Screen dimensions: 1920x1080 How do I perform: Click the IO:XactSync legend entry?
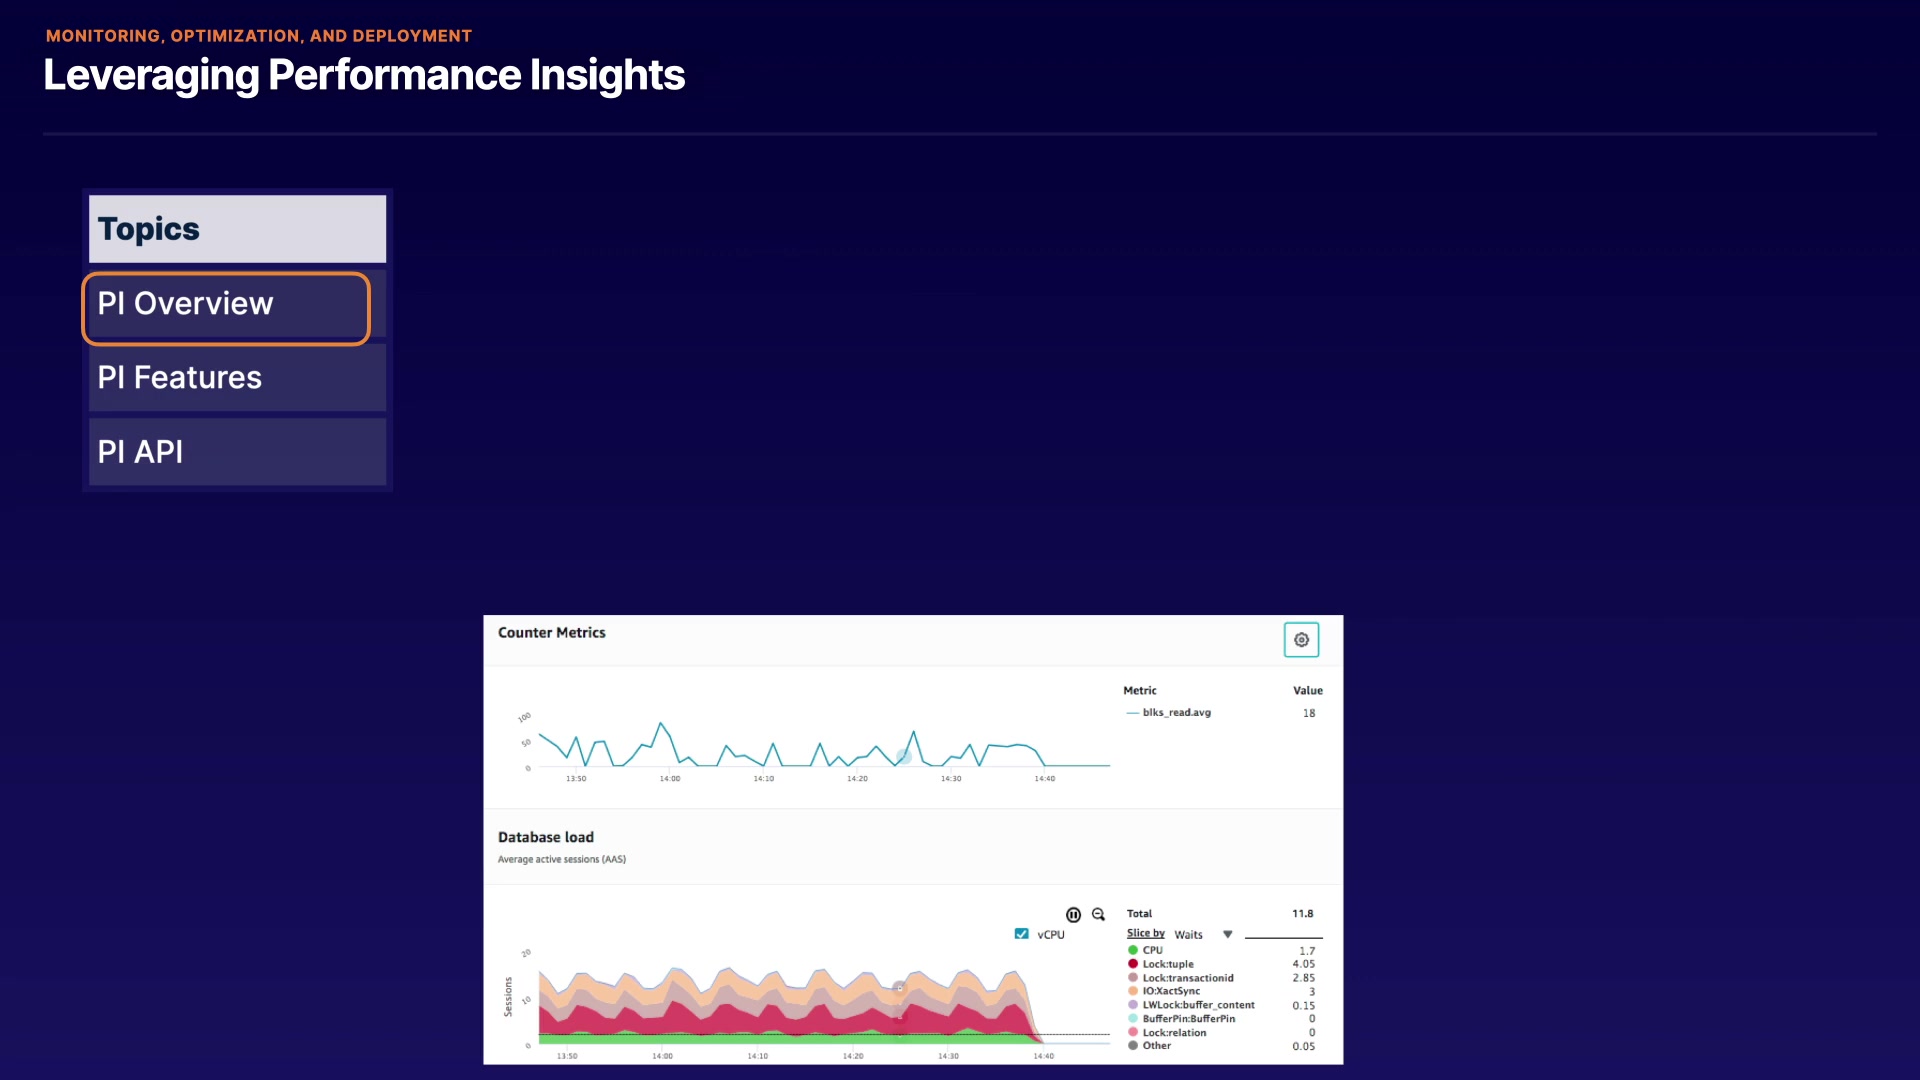pos(1171,991)
